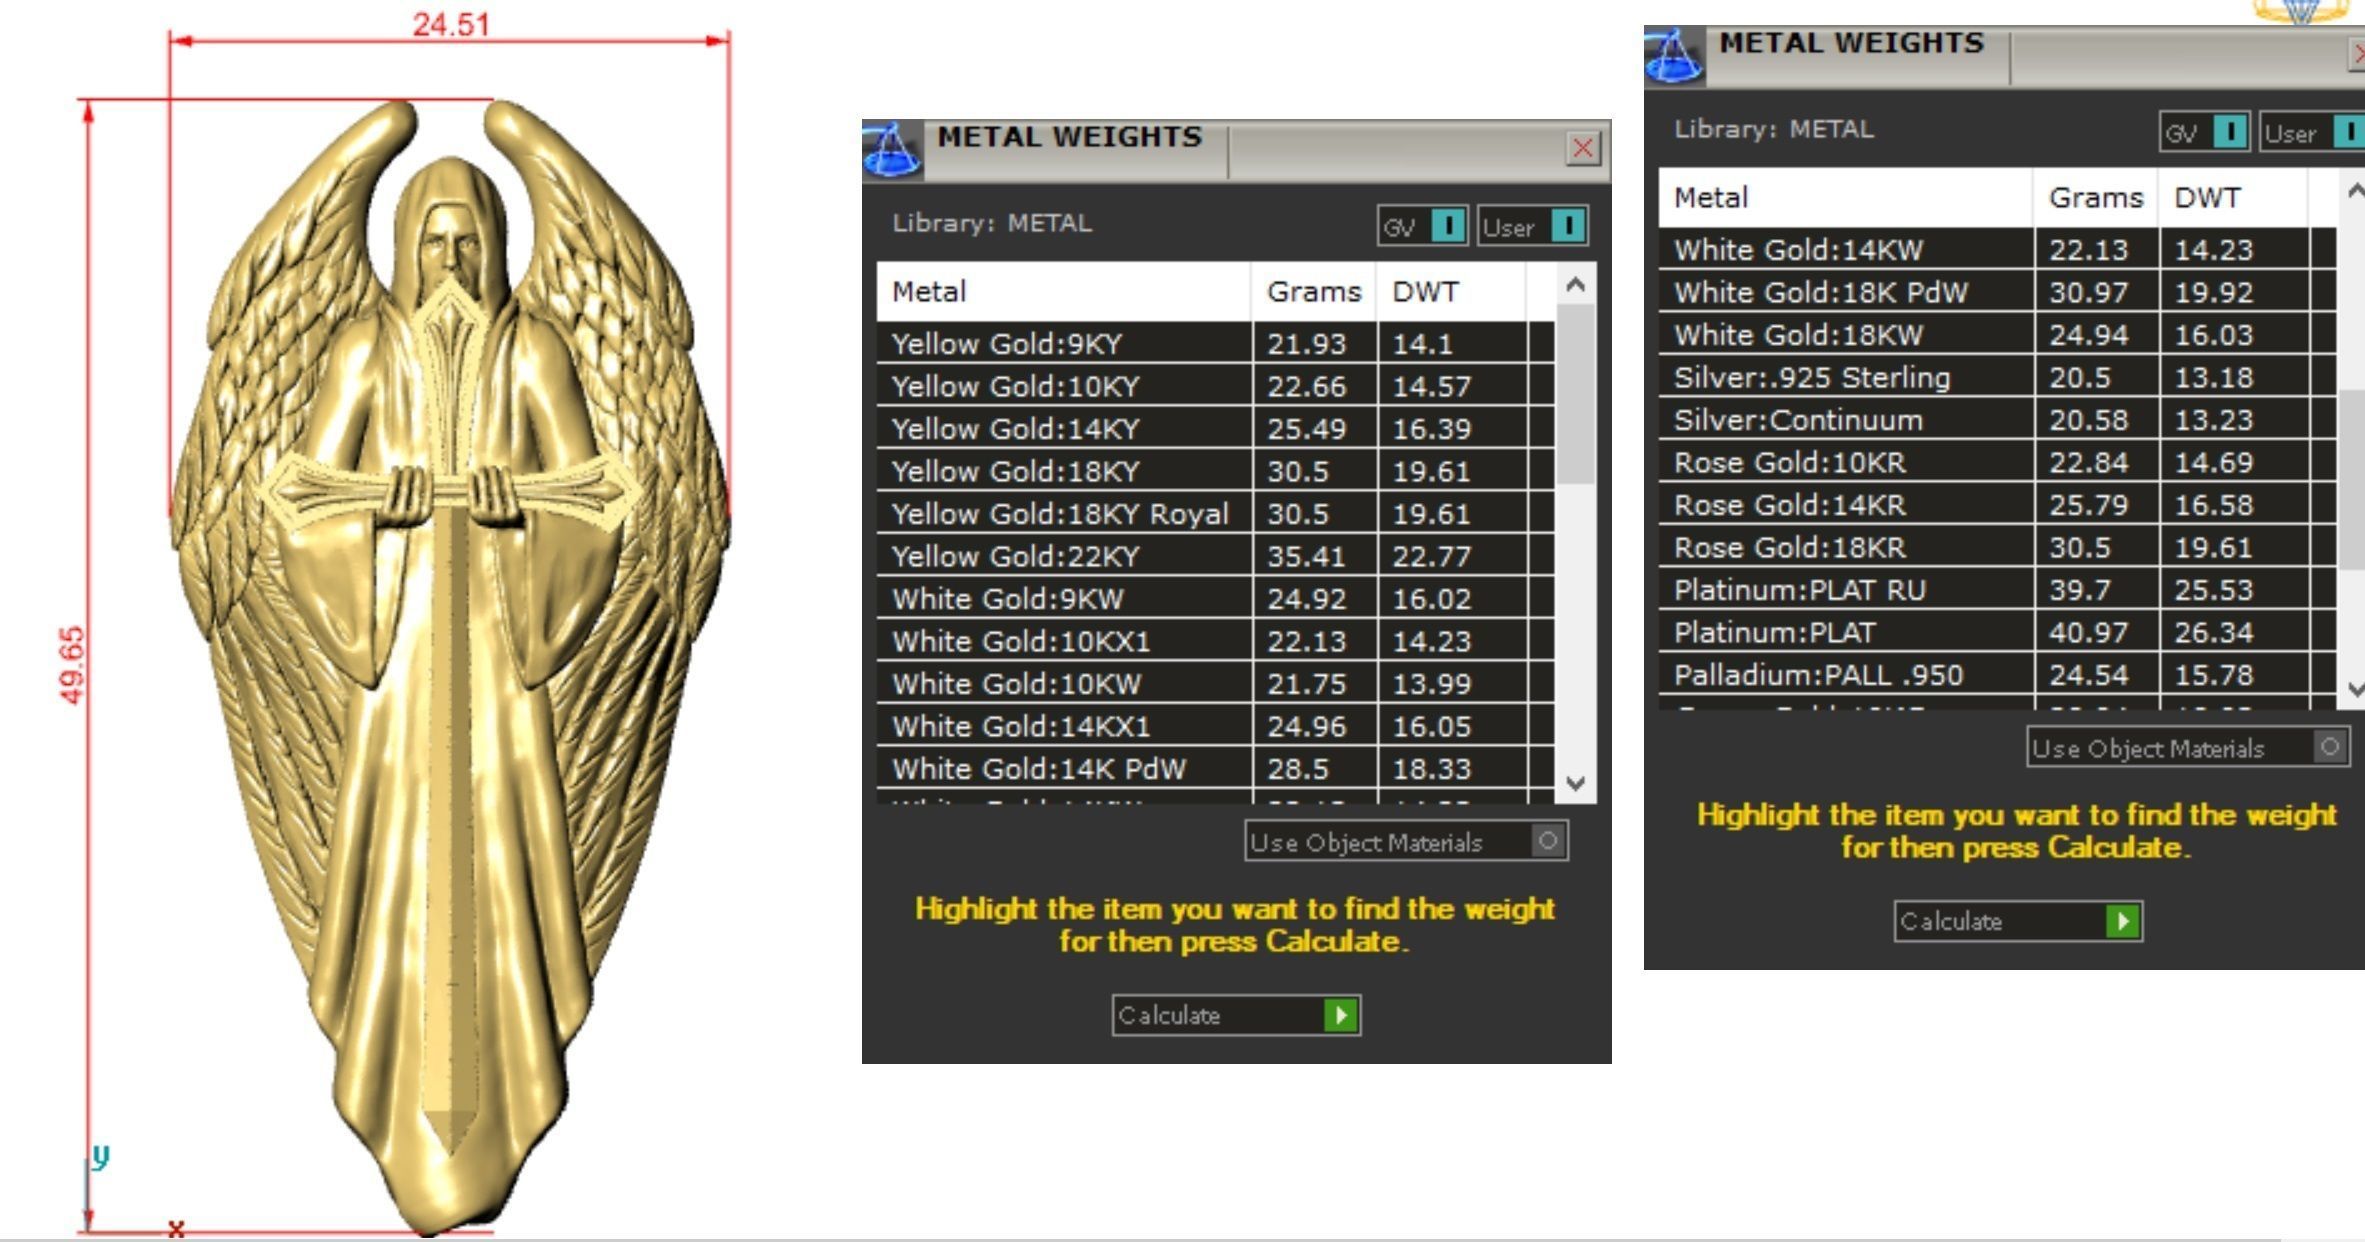Select Platinum:PLAT row

1997,632
